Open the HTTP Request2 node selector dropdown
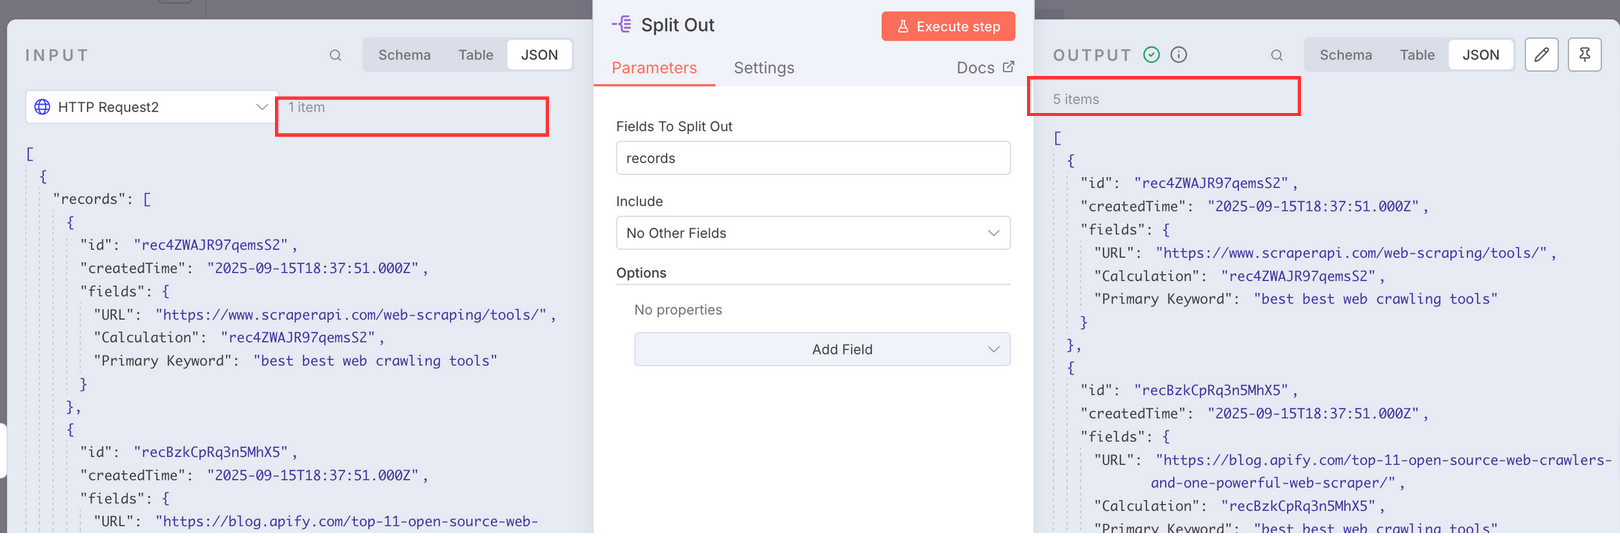 [x=151, y=107]
